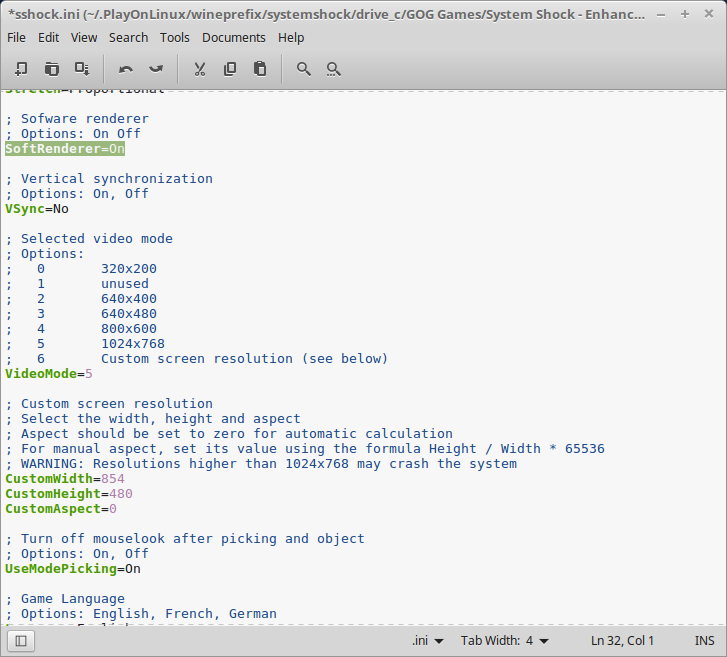This screenshot has width=727, height=657.
Task: Click the UseModePicking=On line
Action: click(73, 569)
